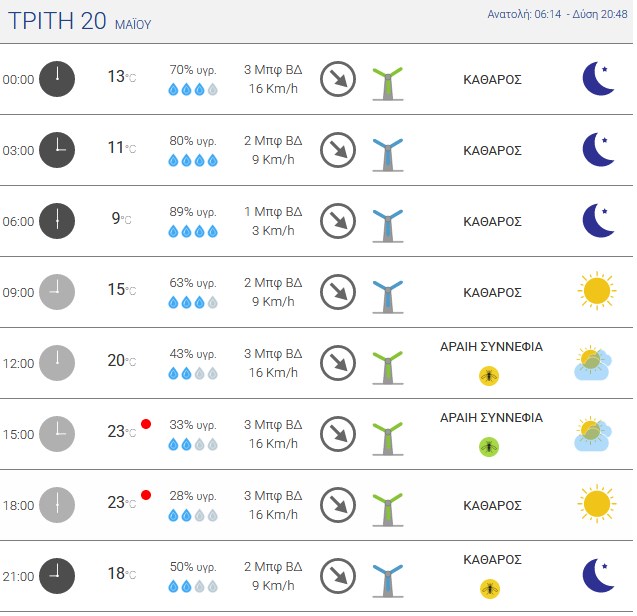Click the yellow insect icon at 21:00

click(490, 589)
